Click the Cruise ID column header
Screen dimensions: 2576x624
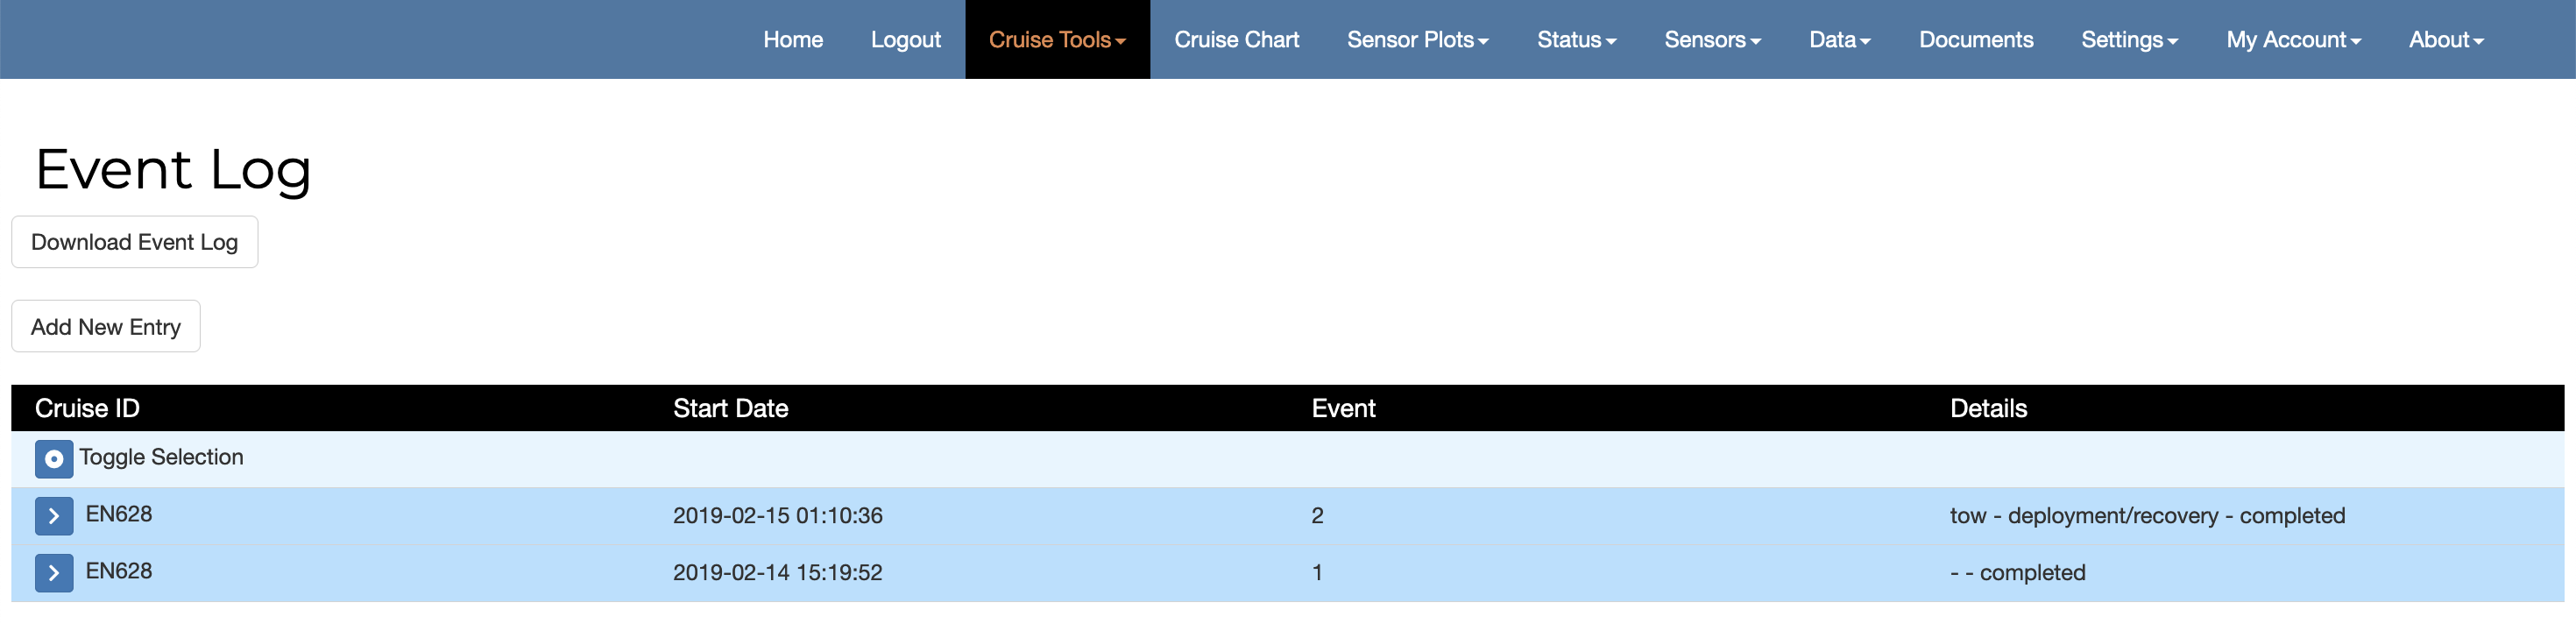coord(87,408)
